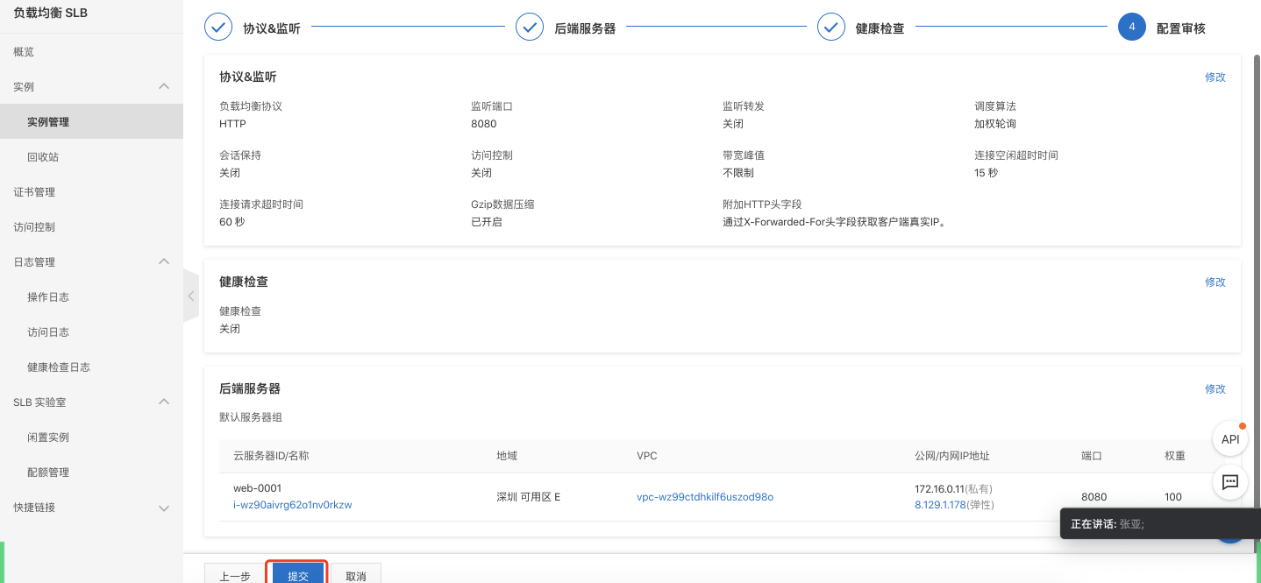Image resolution: width=1261 pixels, height=583 pixels.
Task: Collapse the SLB 实验室 section
Action: coord(163,401)
